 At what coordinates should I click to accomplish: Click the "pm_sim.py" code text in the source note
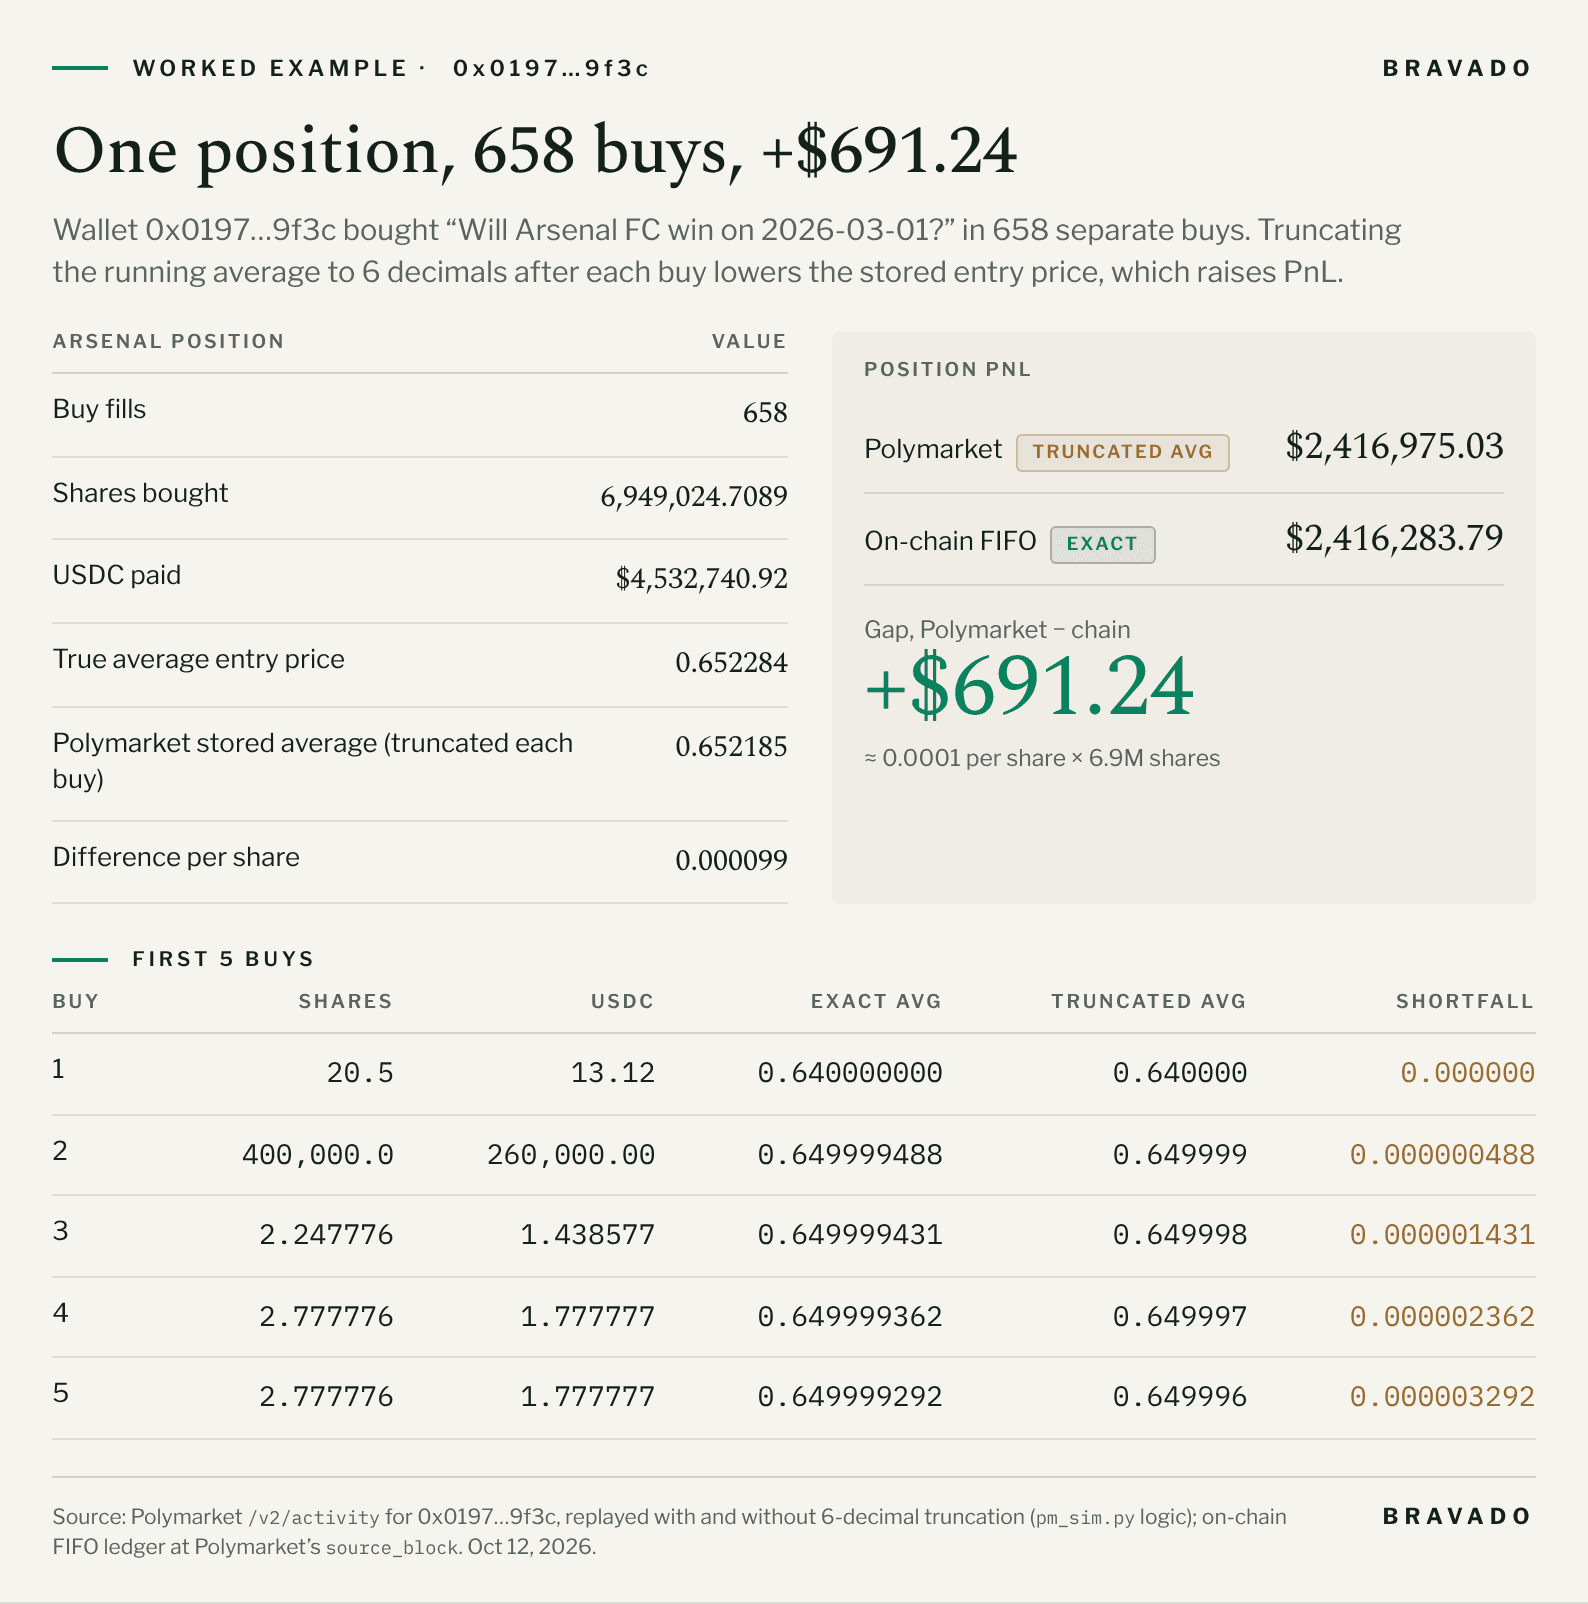point(1085,1518)
